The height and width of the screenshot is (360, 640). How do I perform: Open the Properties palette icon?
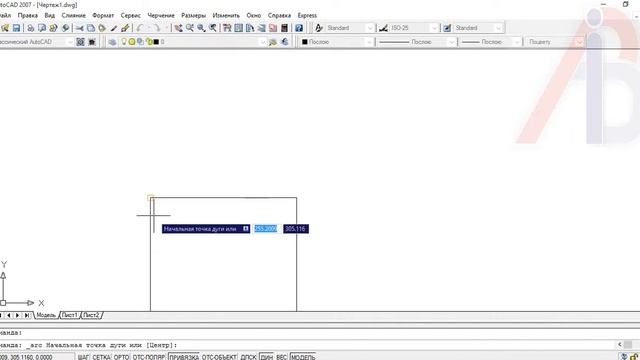pyautogui.click(x=227, y=28)
